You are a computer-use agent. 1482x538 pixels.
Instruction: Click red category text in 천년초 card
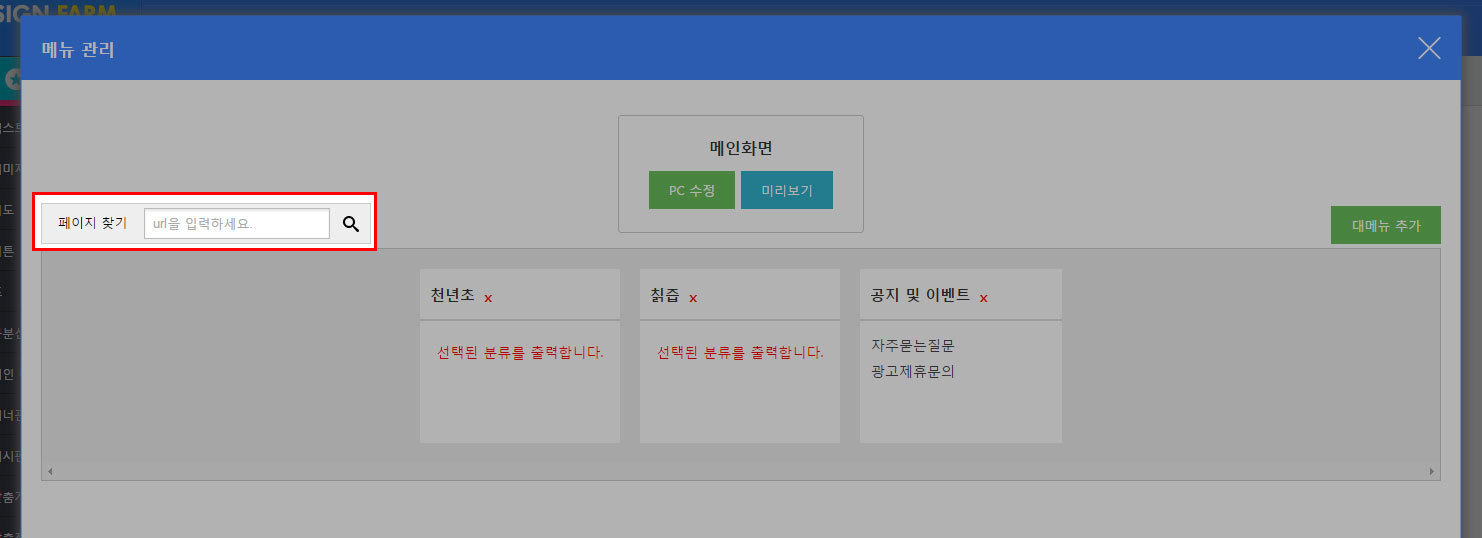coord(520,352)
